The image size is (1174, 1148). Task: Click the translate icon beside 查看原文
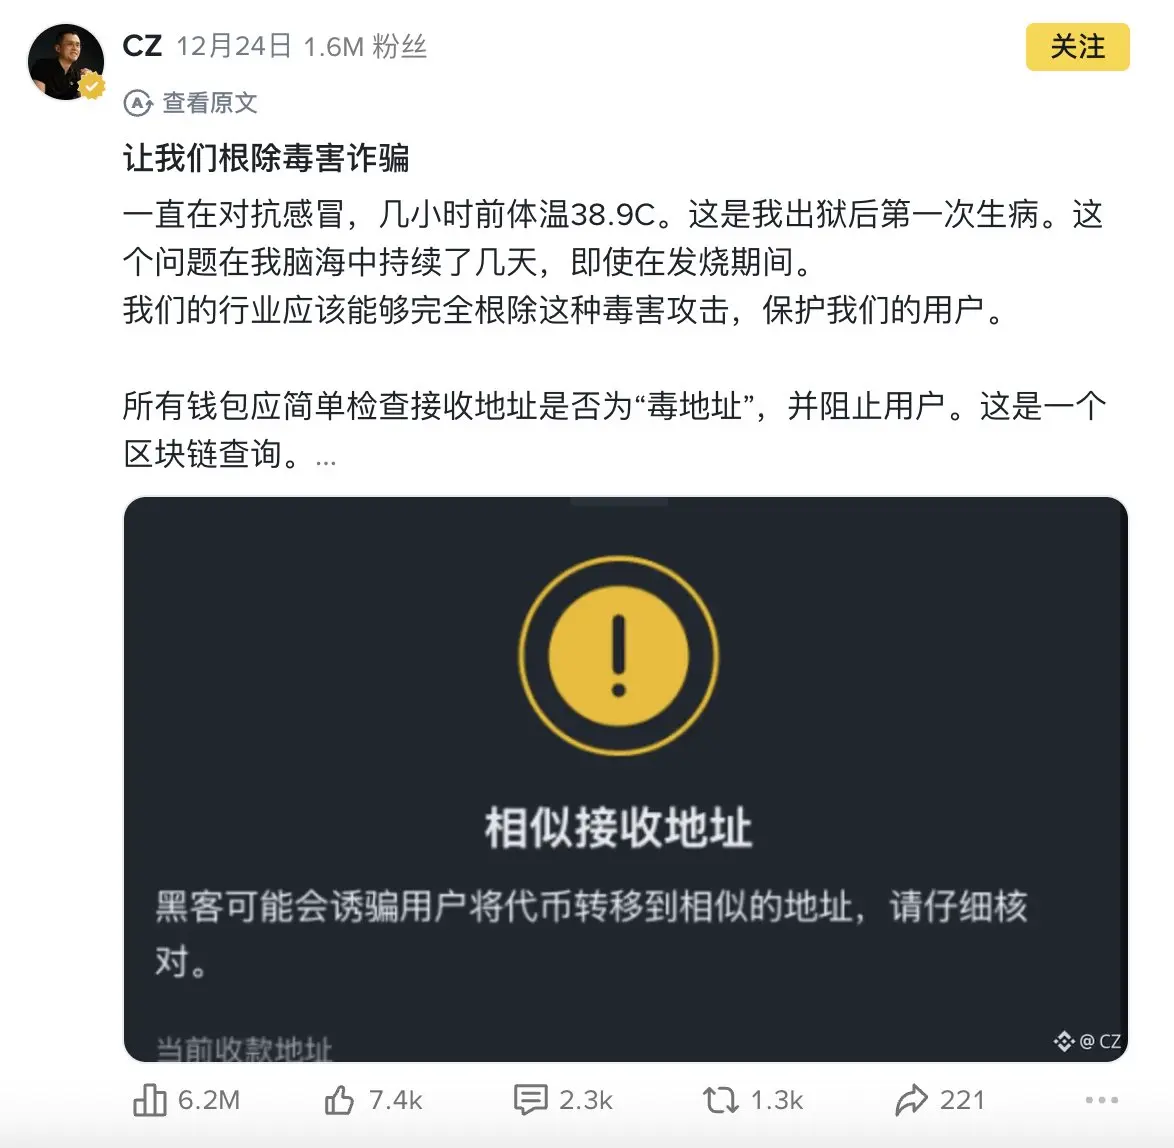pos(138,103)
